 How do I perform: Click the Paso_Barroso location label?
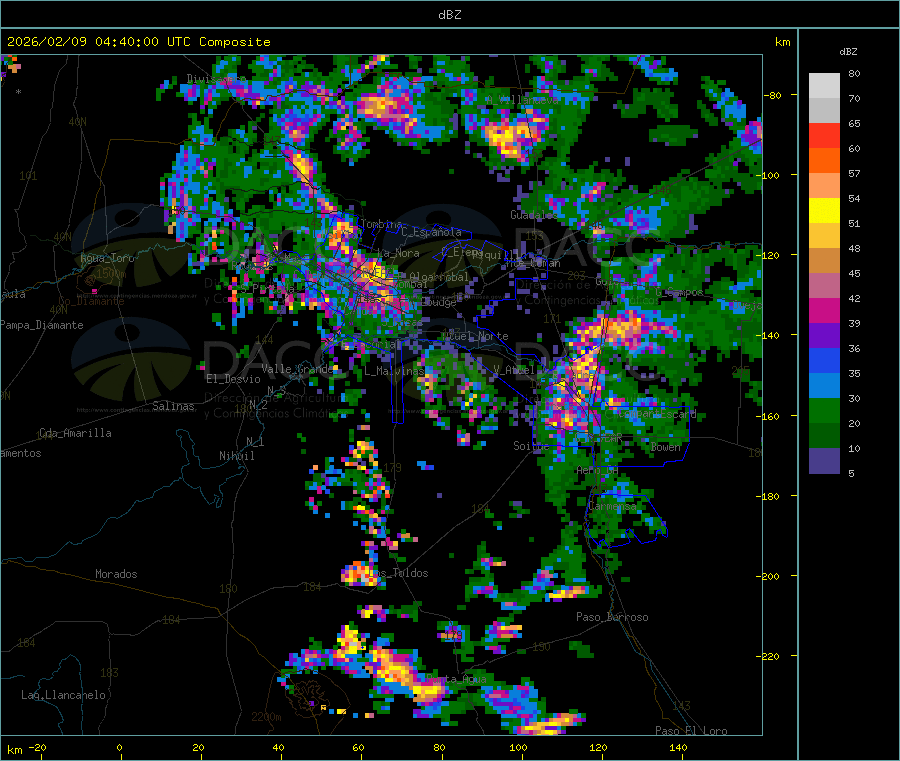tap(612, 617)
